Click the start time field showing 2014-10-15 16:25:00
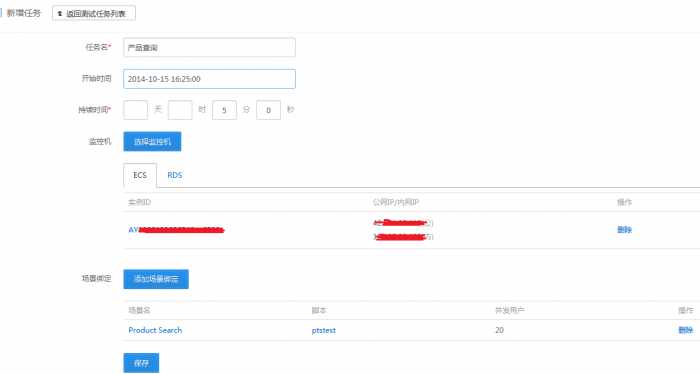This screenshot has width=700, height=374. 209,79
